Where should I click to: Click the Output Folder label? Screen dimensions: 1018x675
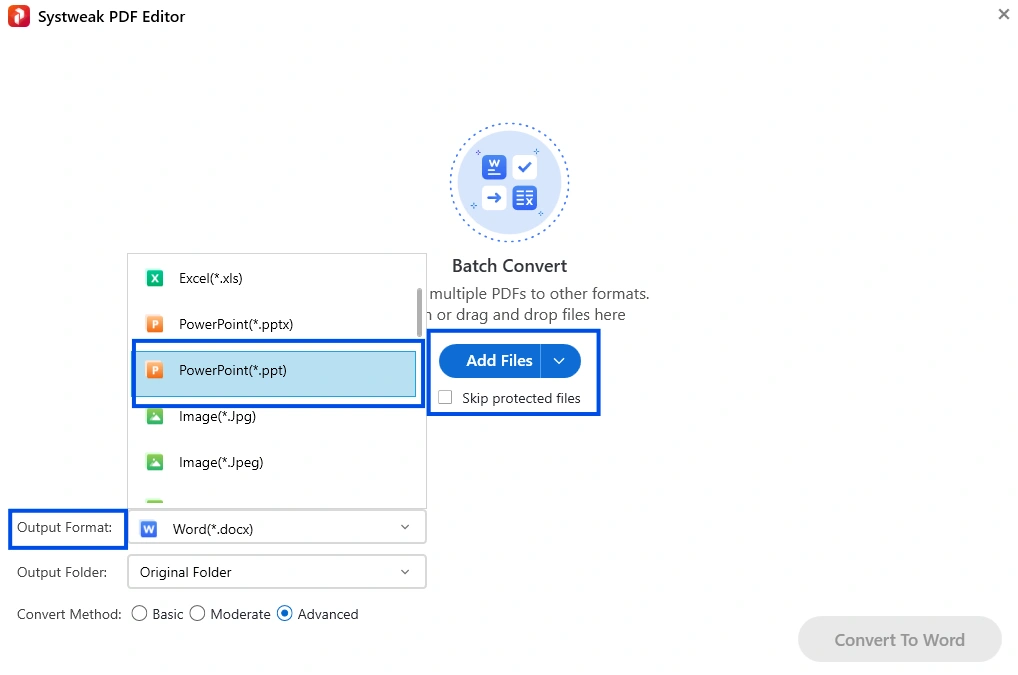point(62,572)
